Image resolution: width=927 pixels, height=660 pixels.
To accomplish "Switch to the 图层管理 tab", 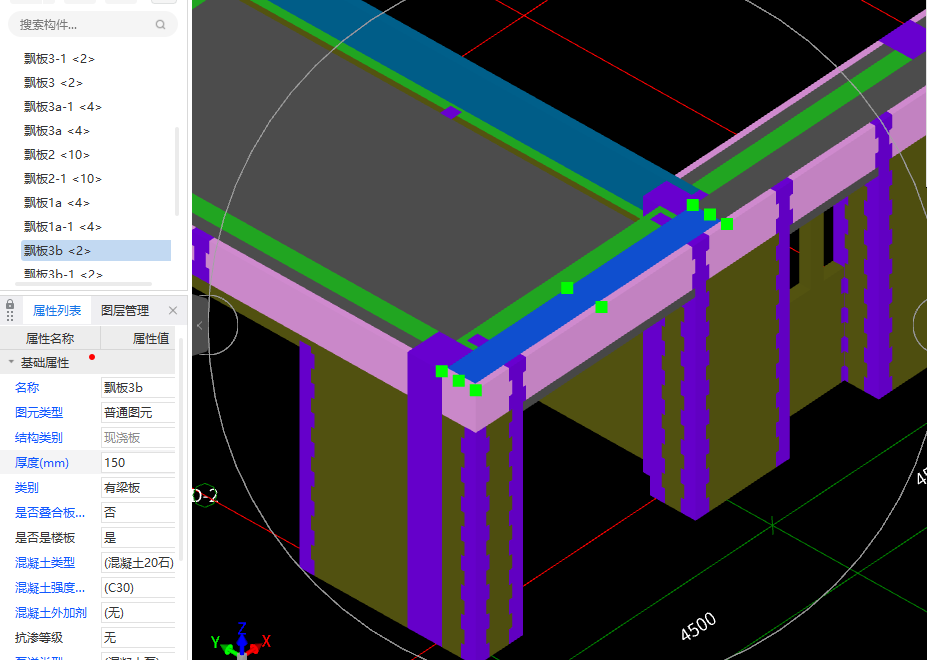I will (x=125, y=310).
